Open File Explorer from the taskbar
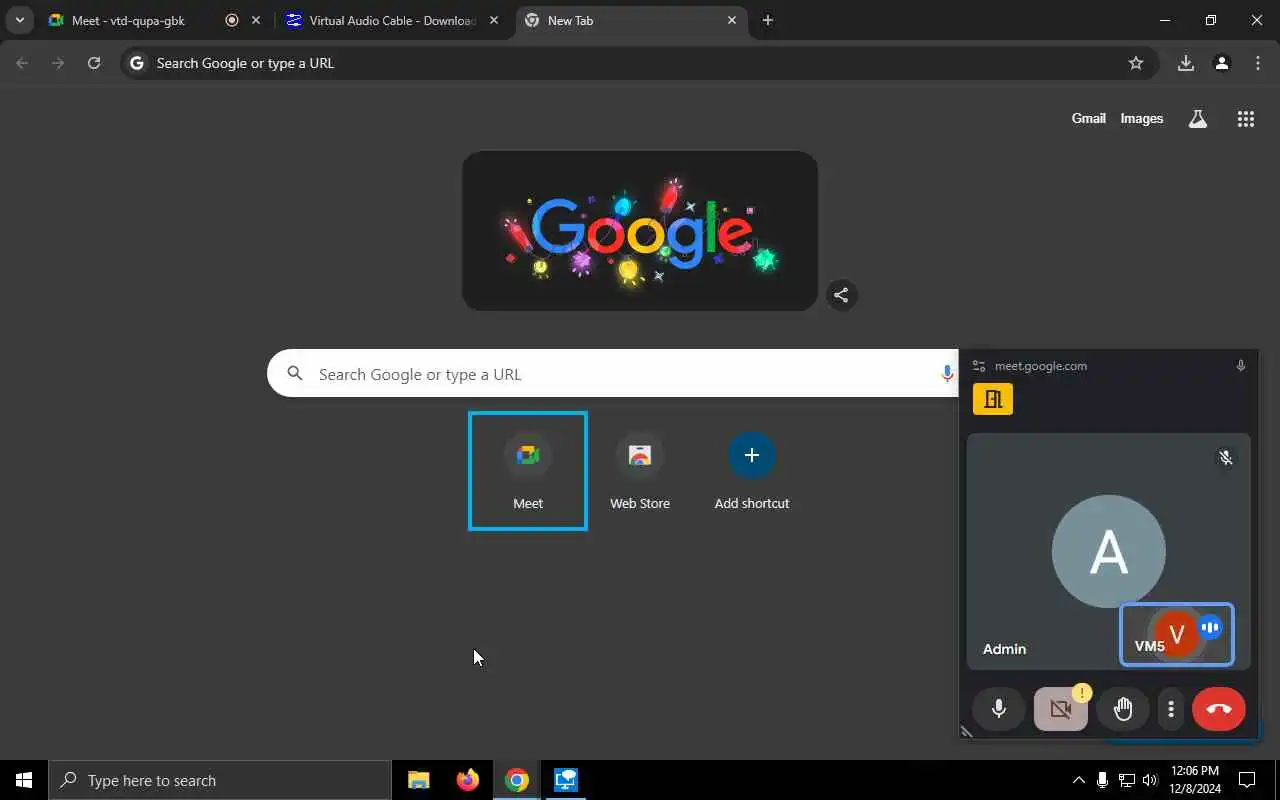1280x800 pixels. pos(419,780)
